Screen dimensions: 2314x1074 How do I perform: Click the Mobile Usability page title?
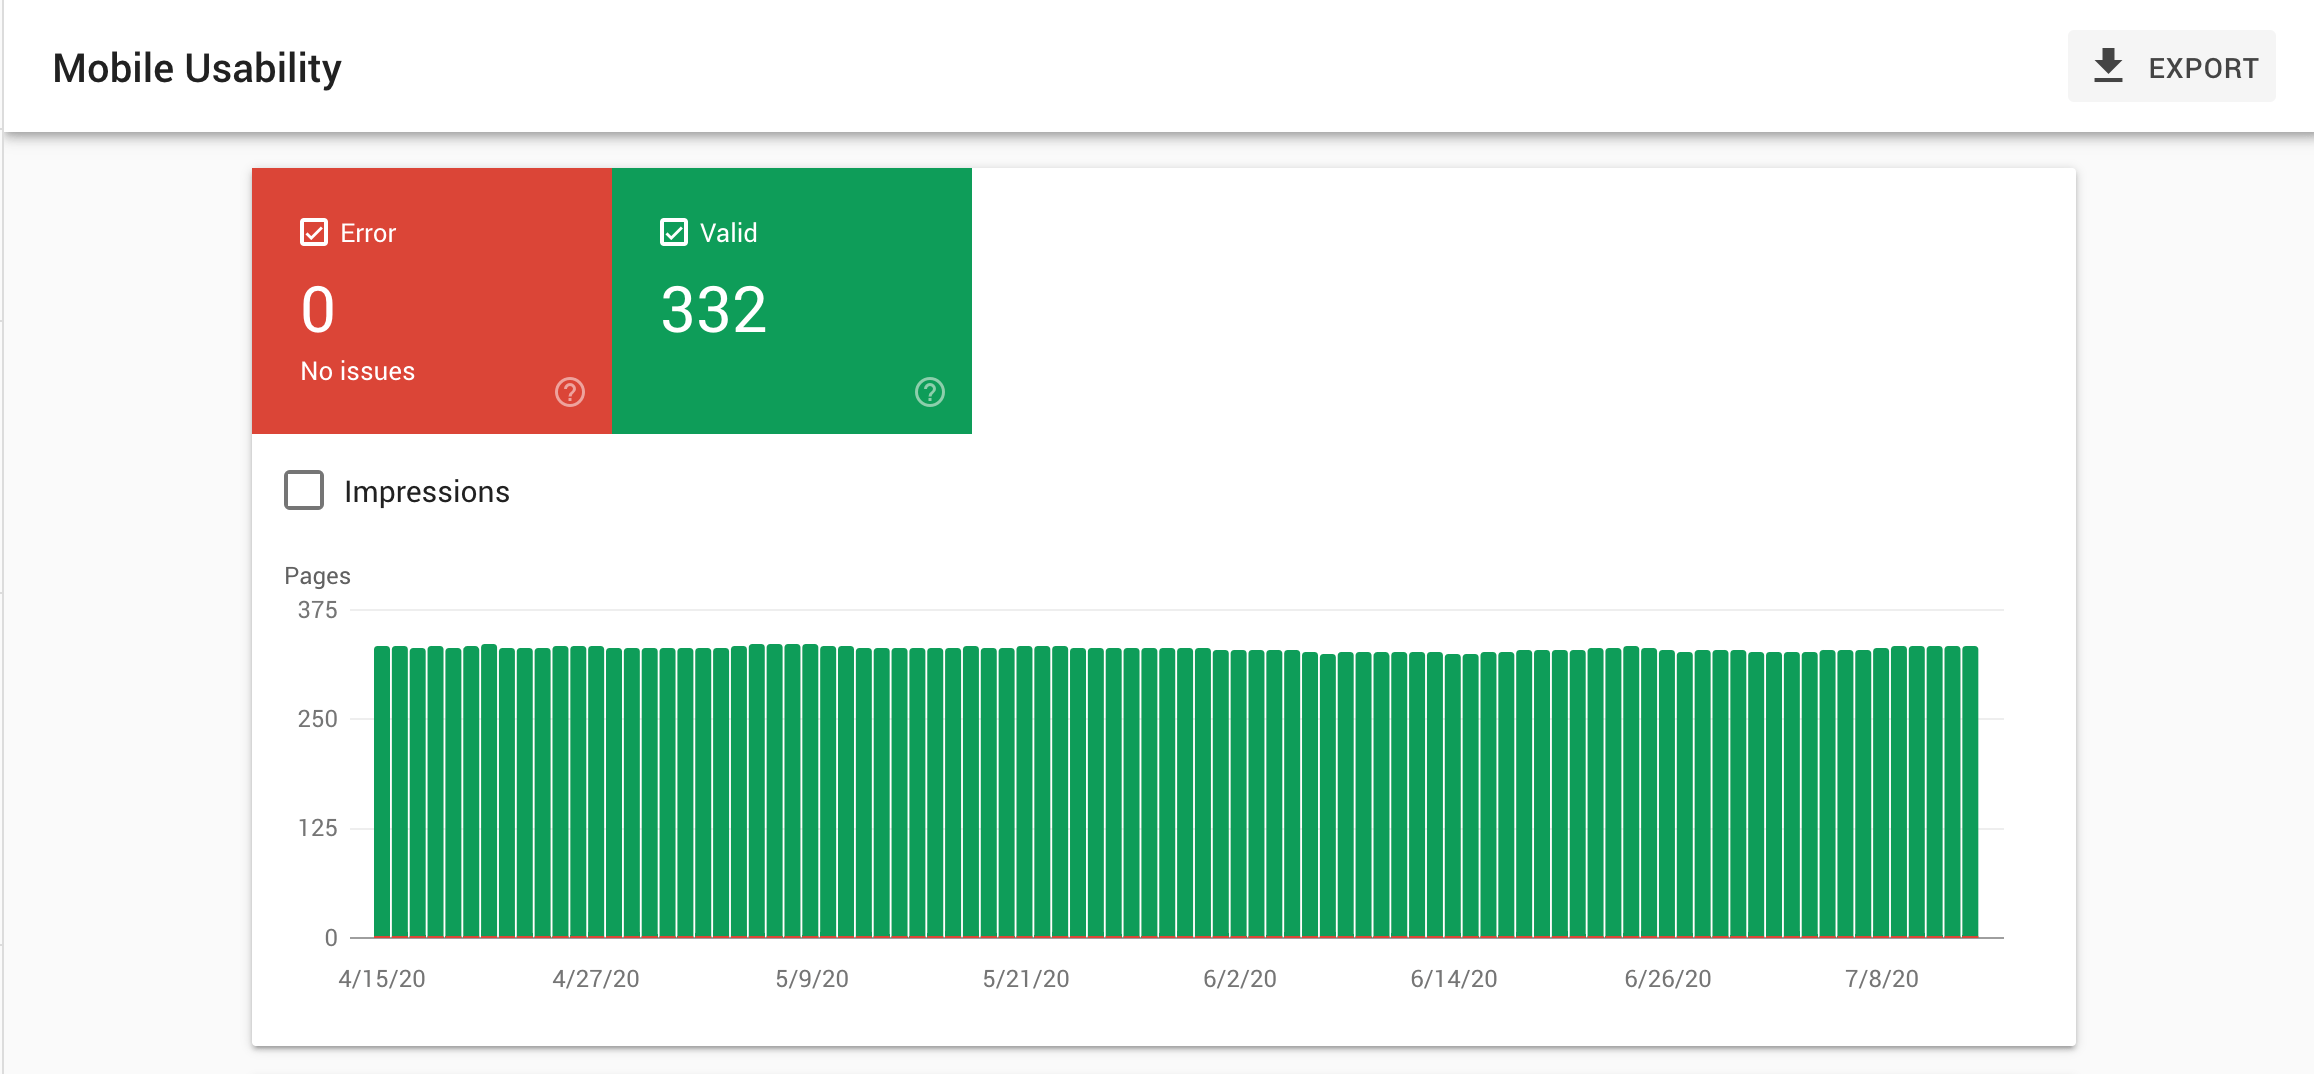click(x=197, y=68)
